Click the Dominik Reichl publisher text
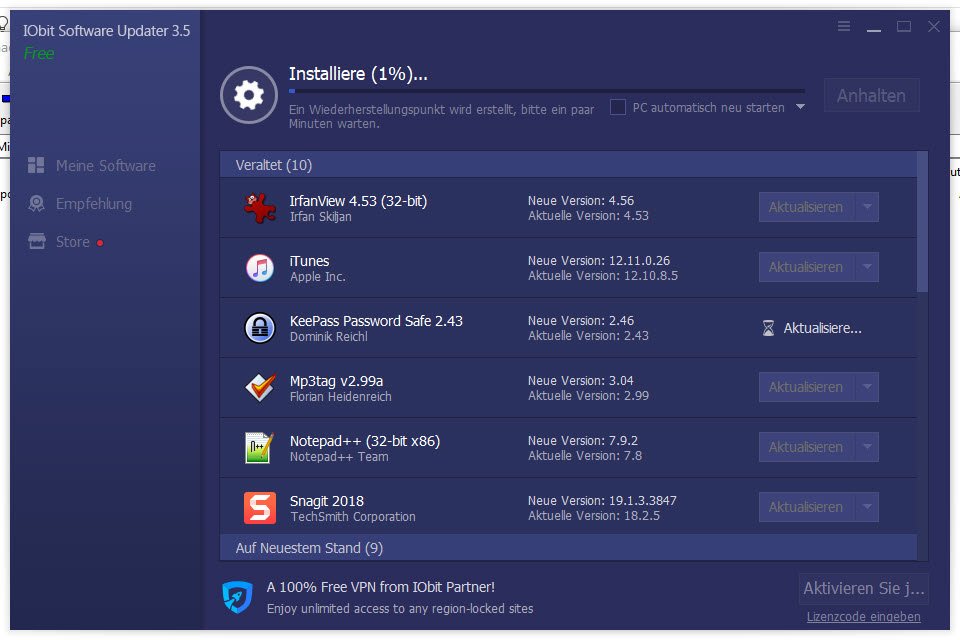Viewport: 960px width, 640px height. point(329,336)
